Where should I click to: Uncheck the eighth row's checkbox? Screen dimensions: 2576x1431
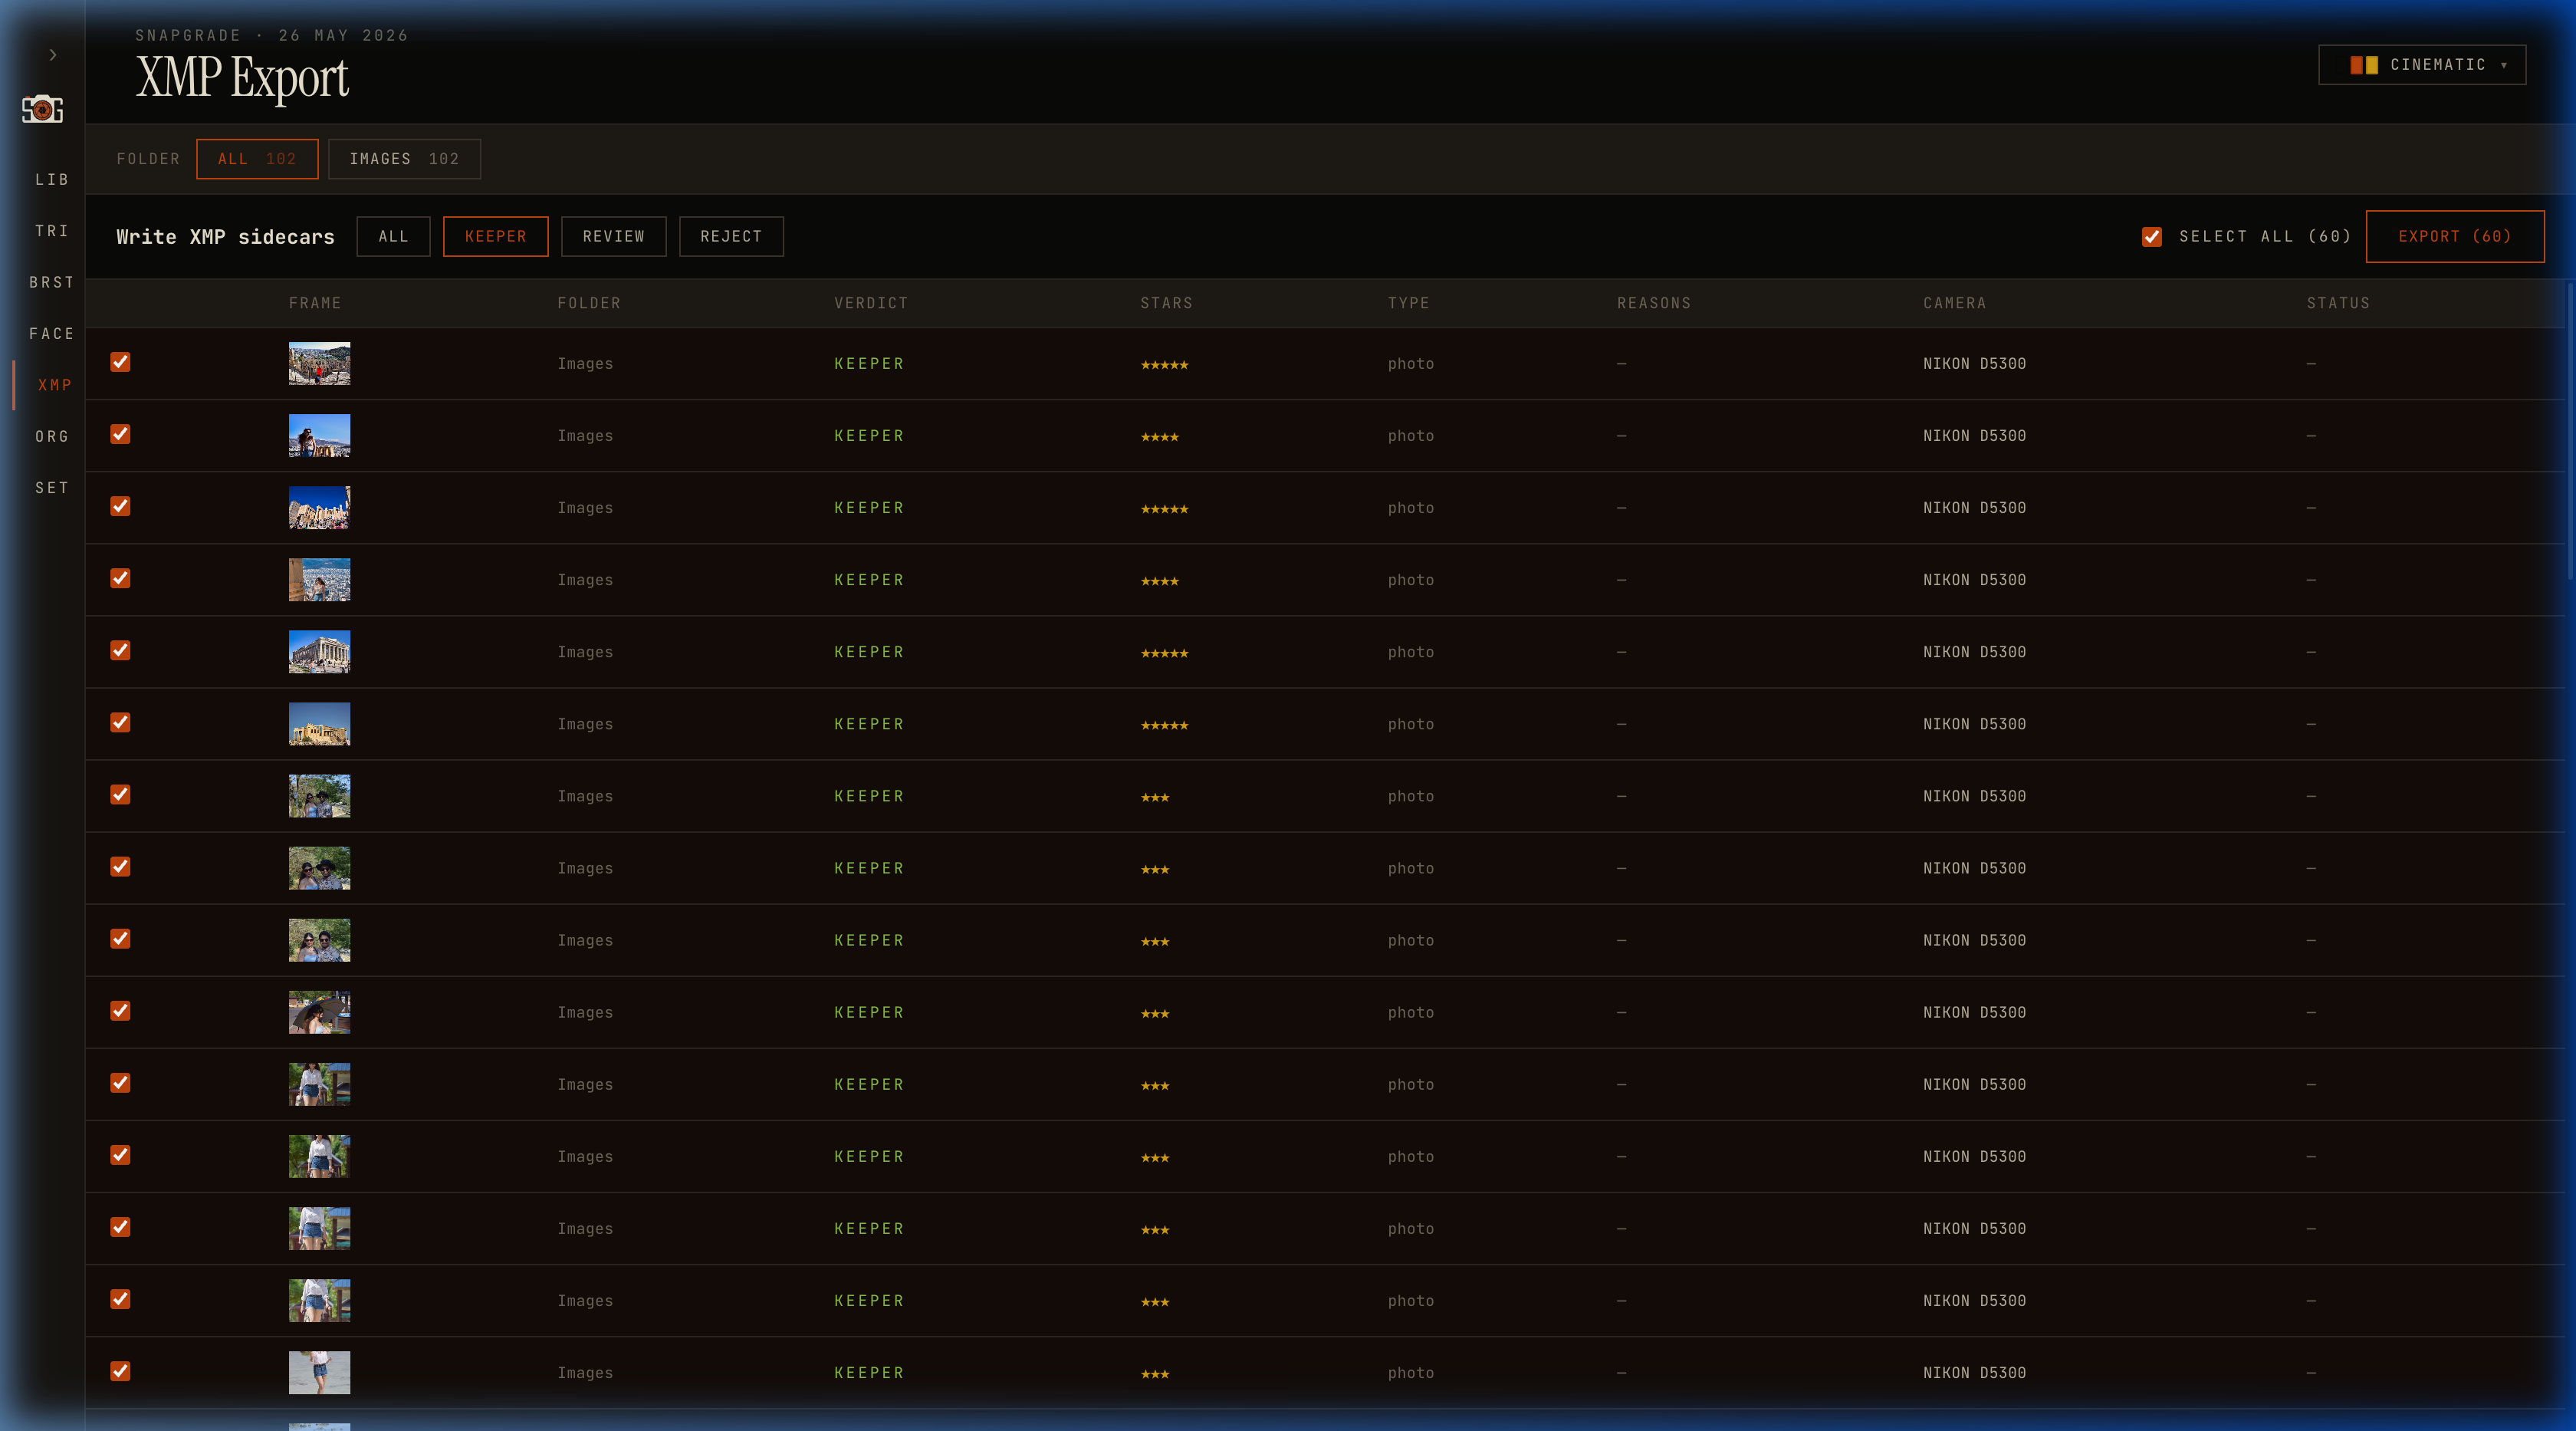tap(120, 866)
